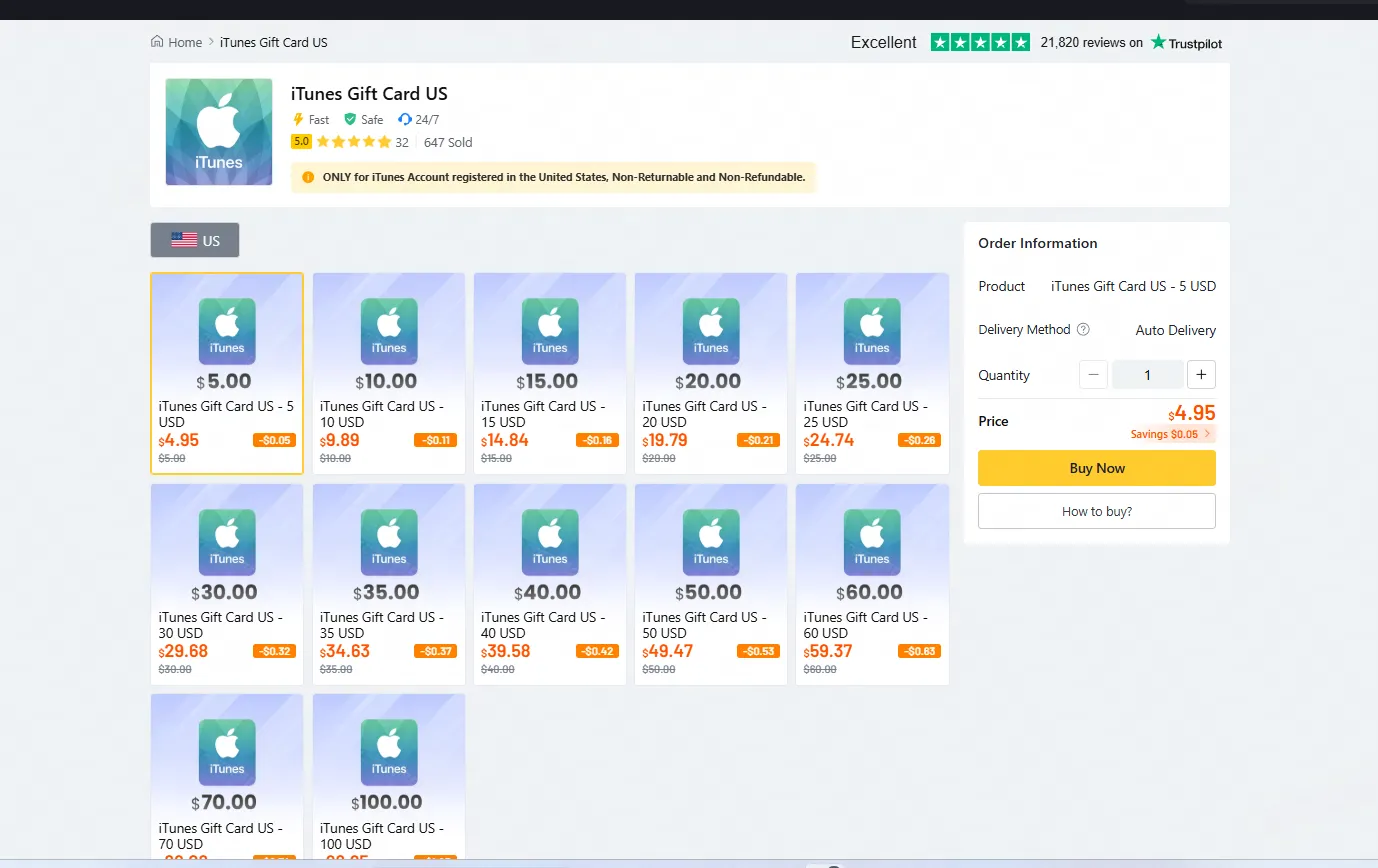Click the -$0.11 discount badge

tap(436, 440)
